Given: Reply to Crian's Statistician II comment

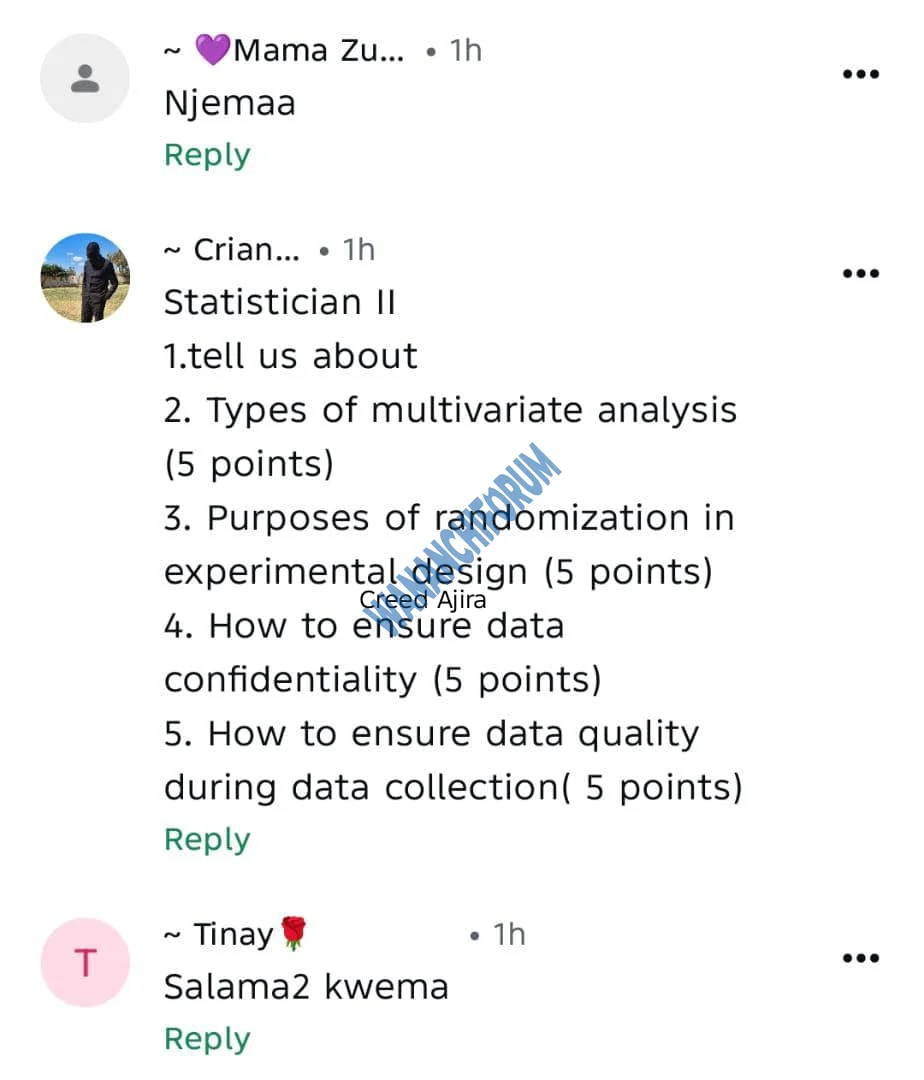Looking at the screenshot, I should (207, 839).
